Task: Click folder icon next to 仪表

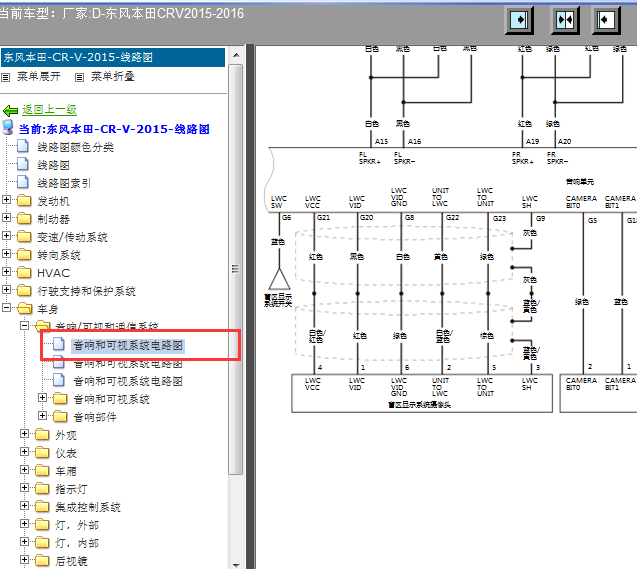Action: (42, 452)
